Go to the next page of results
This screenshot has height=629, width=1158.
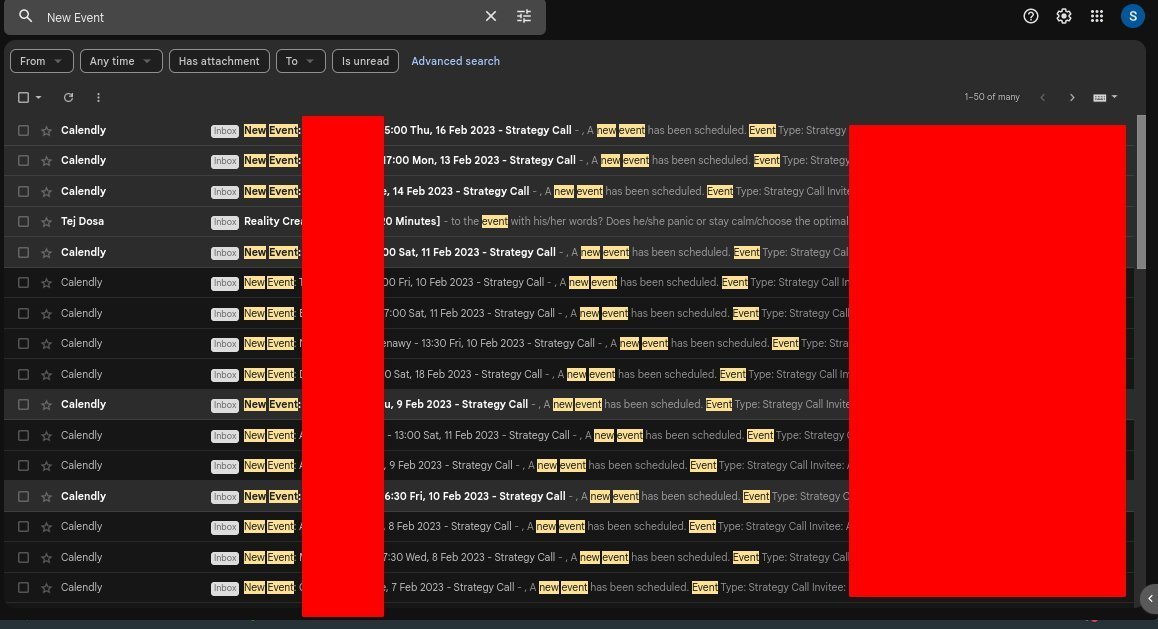pyautogui.click(x=1072, y=97)
